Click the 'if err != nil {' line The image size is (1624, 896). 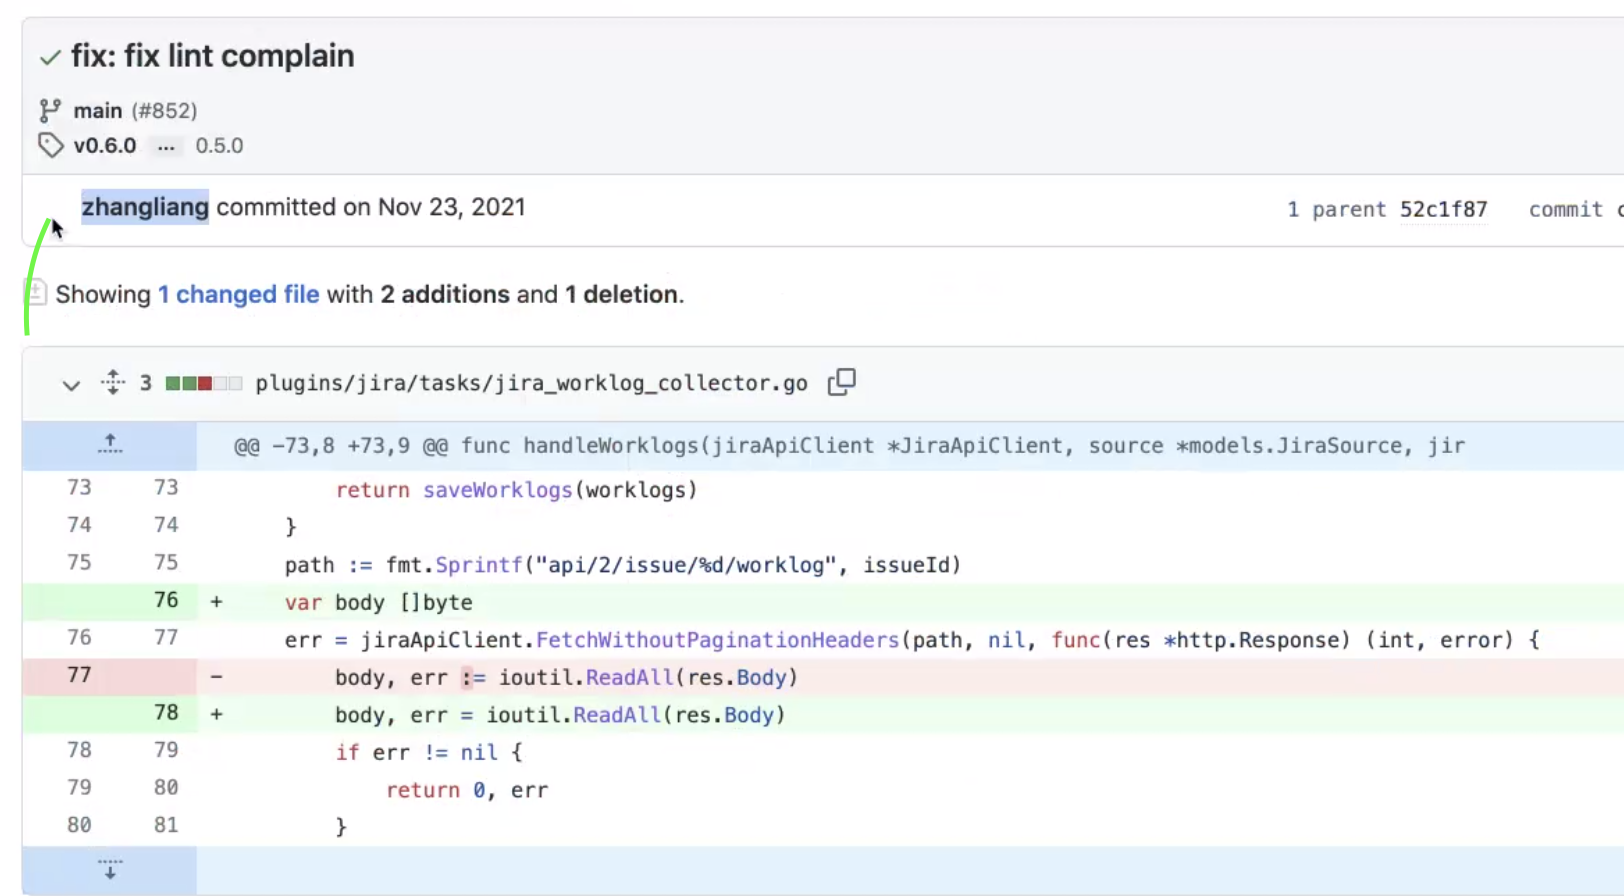point(428,752)
